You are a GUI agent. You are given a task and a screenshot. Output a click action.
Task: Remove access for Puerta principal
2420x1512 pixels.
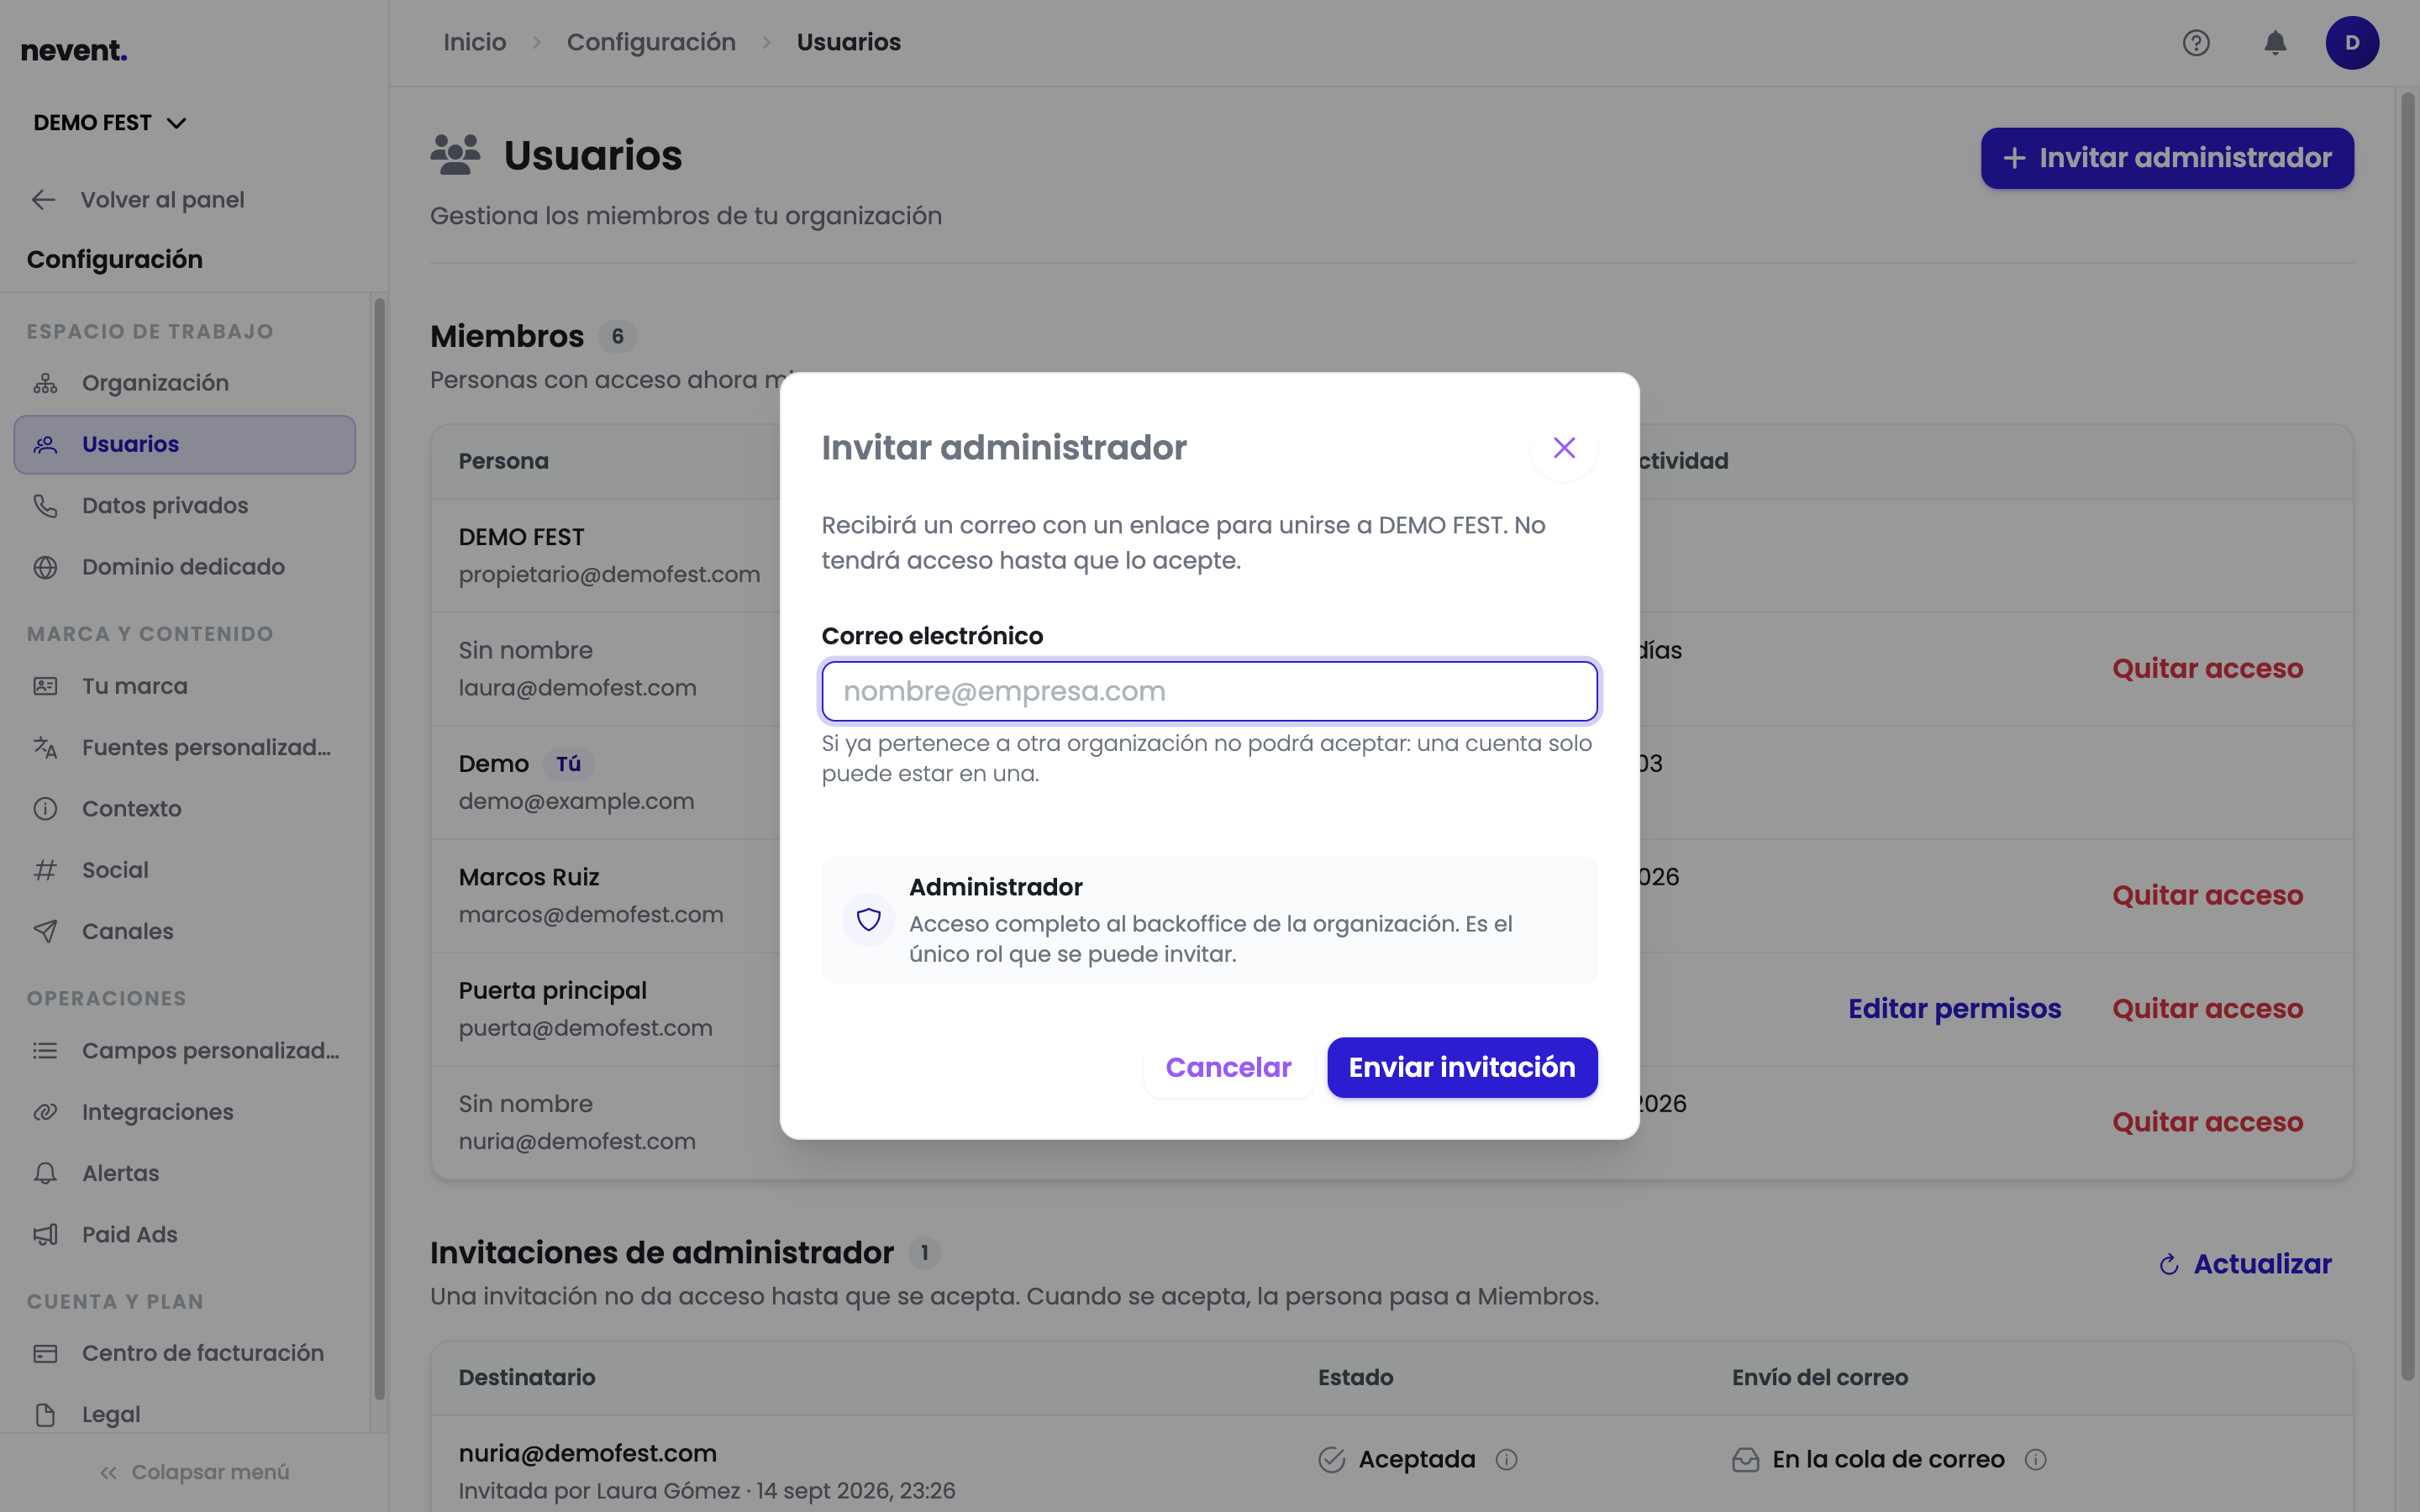pyautogui.click(x=2207, y=1008)
